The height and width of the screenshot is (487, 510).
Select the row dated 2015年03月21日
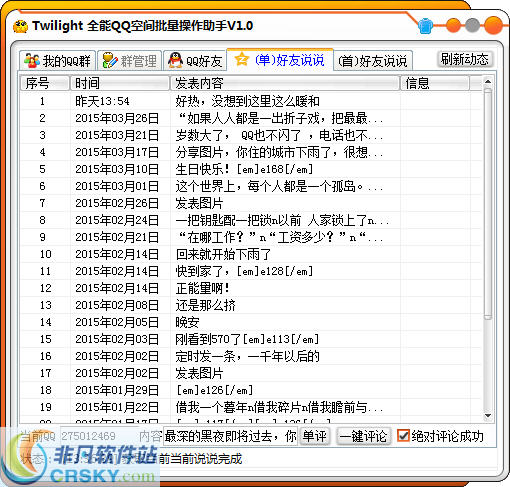pyautogui.click(x=251, y=135)
